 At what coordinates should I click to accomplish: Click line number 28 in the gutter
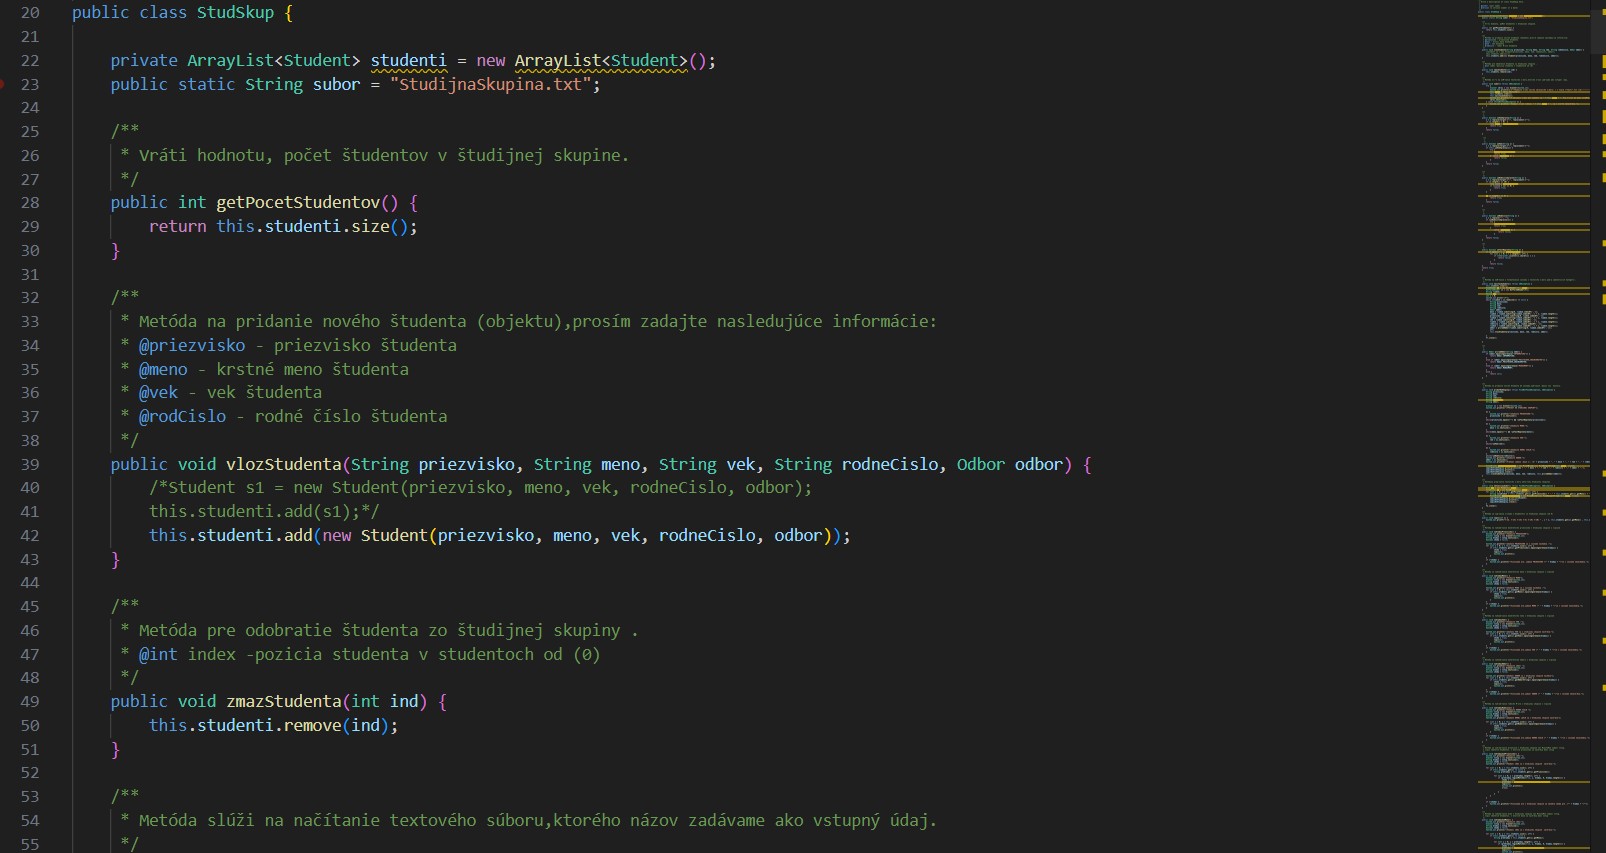pos(30,203)
